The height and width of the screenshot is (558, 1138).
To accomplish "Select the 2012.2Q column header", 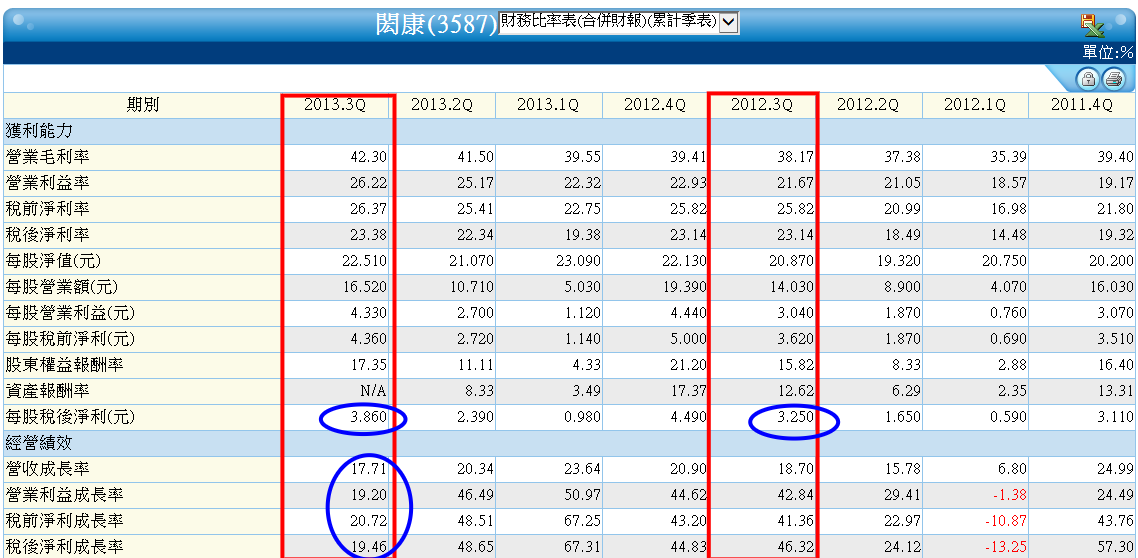I will (x=869, y=105).
